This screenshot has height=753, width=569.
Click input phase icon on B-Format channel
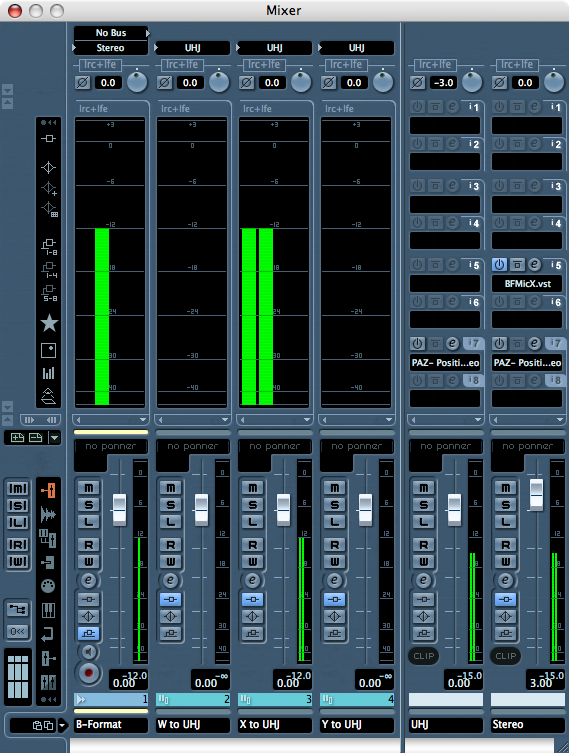click(x=83, y=83)
